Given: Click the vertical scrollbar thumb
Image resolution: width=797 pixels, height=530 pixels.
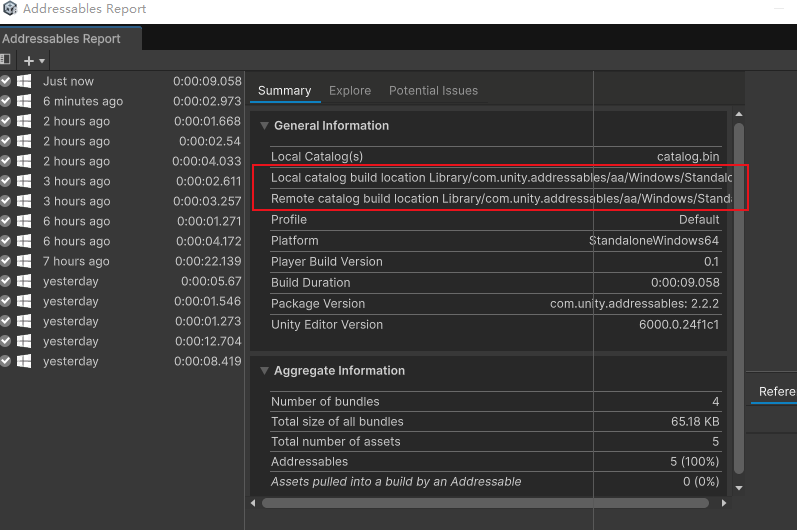Looking at the screenshot, I should 739,299.
